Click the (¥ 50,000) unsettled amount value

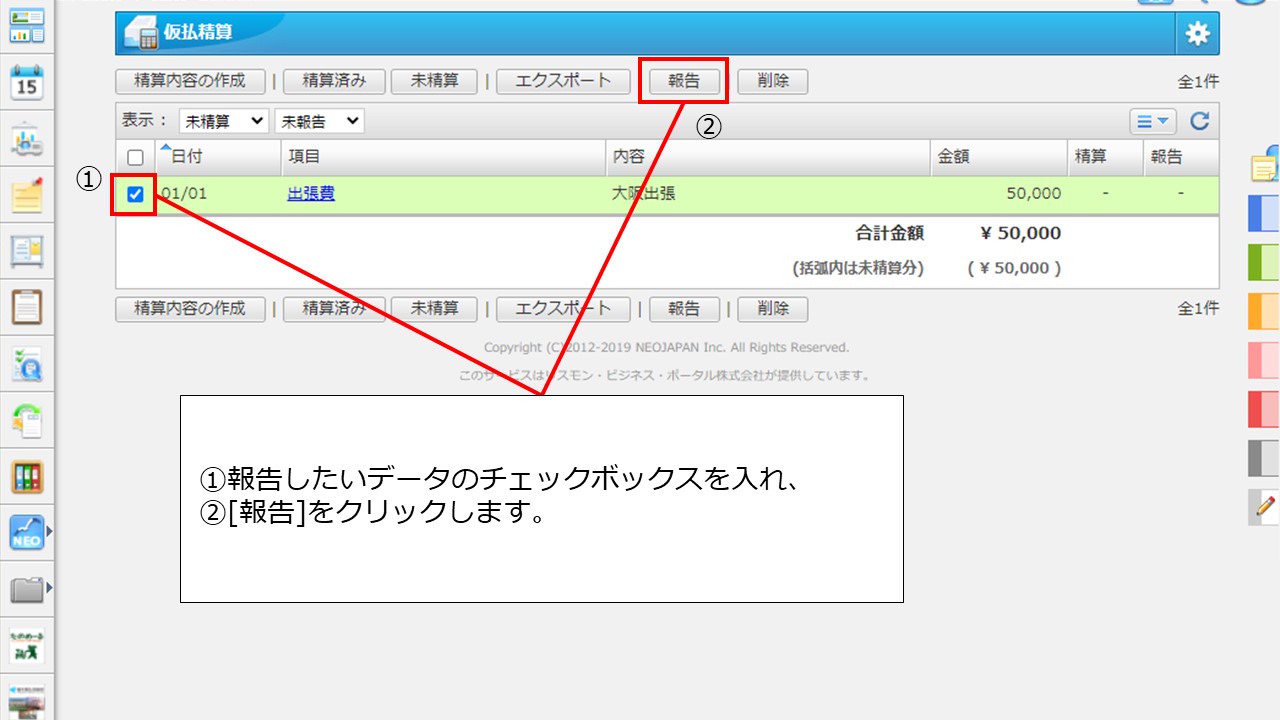[x=1014, y=268]
